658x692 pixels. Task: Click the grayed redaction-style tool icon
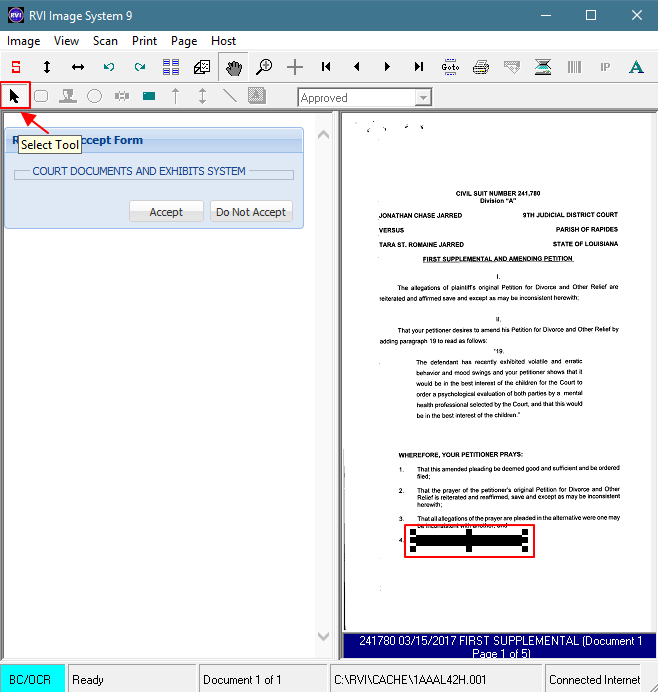tap(122, 96)
